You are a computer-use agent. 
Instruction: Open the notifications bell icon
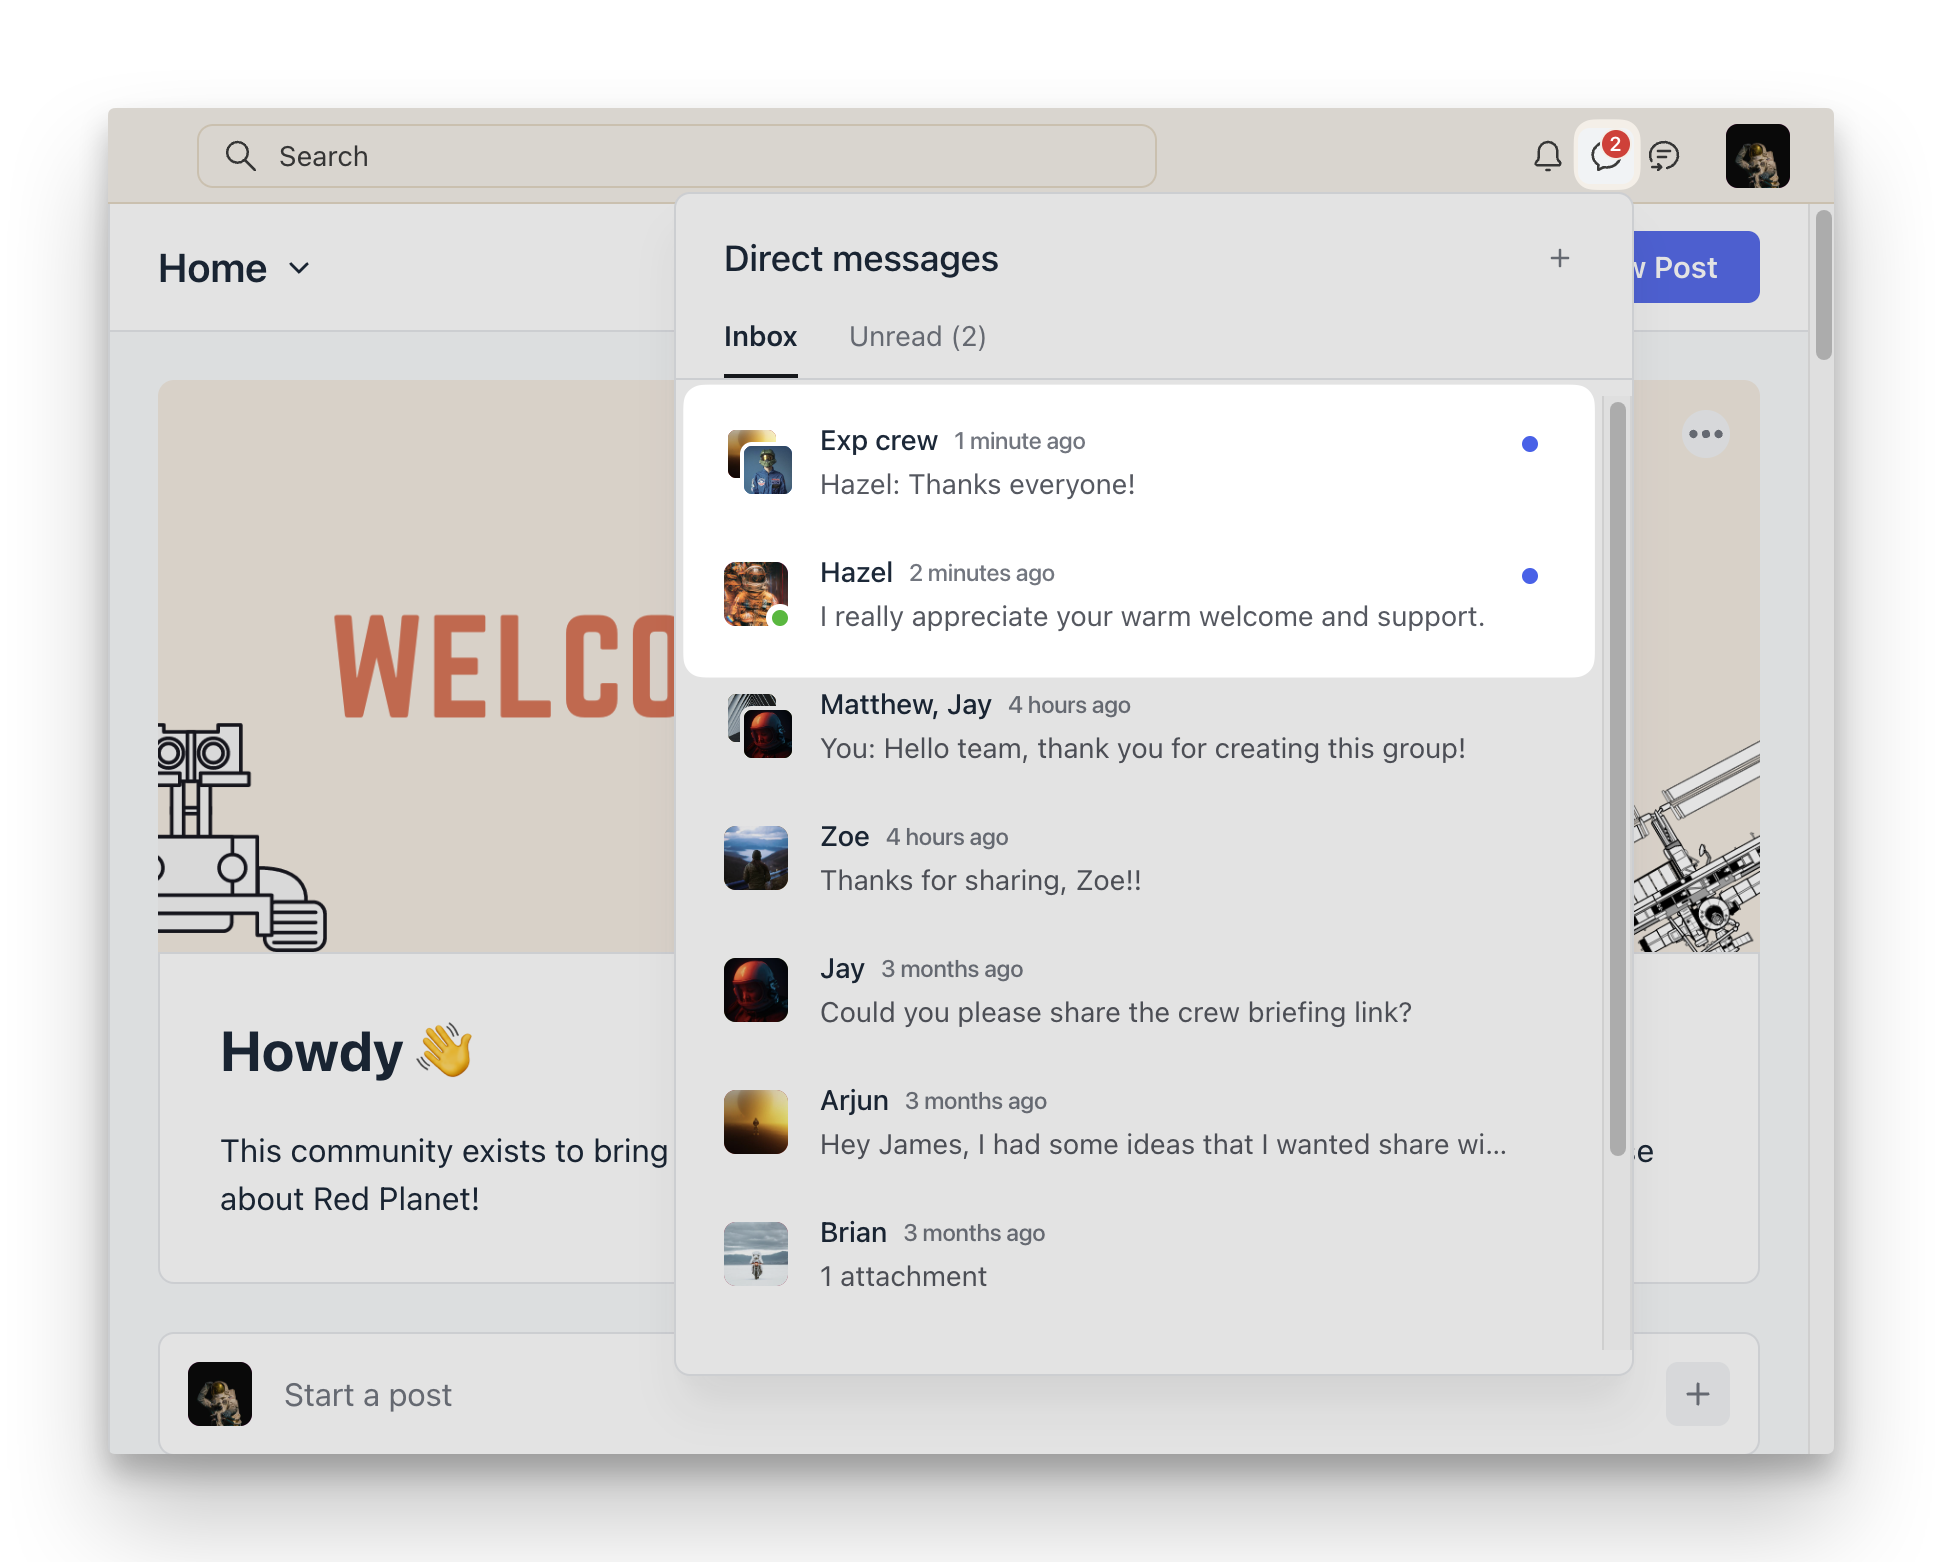[x=1548, y=156]
